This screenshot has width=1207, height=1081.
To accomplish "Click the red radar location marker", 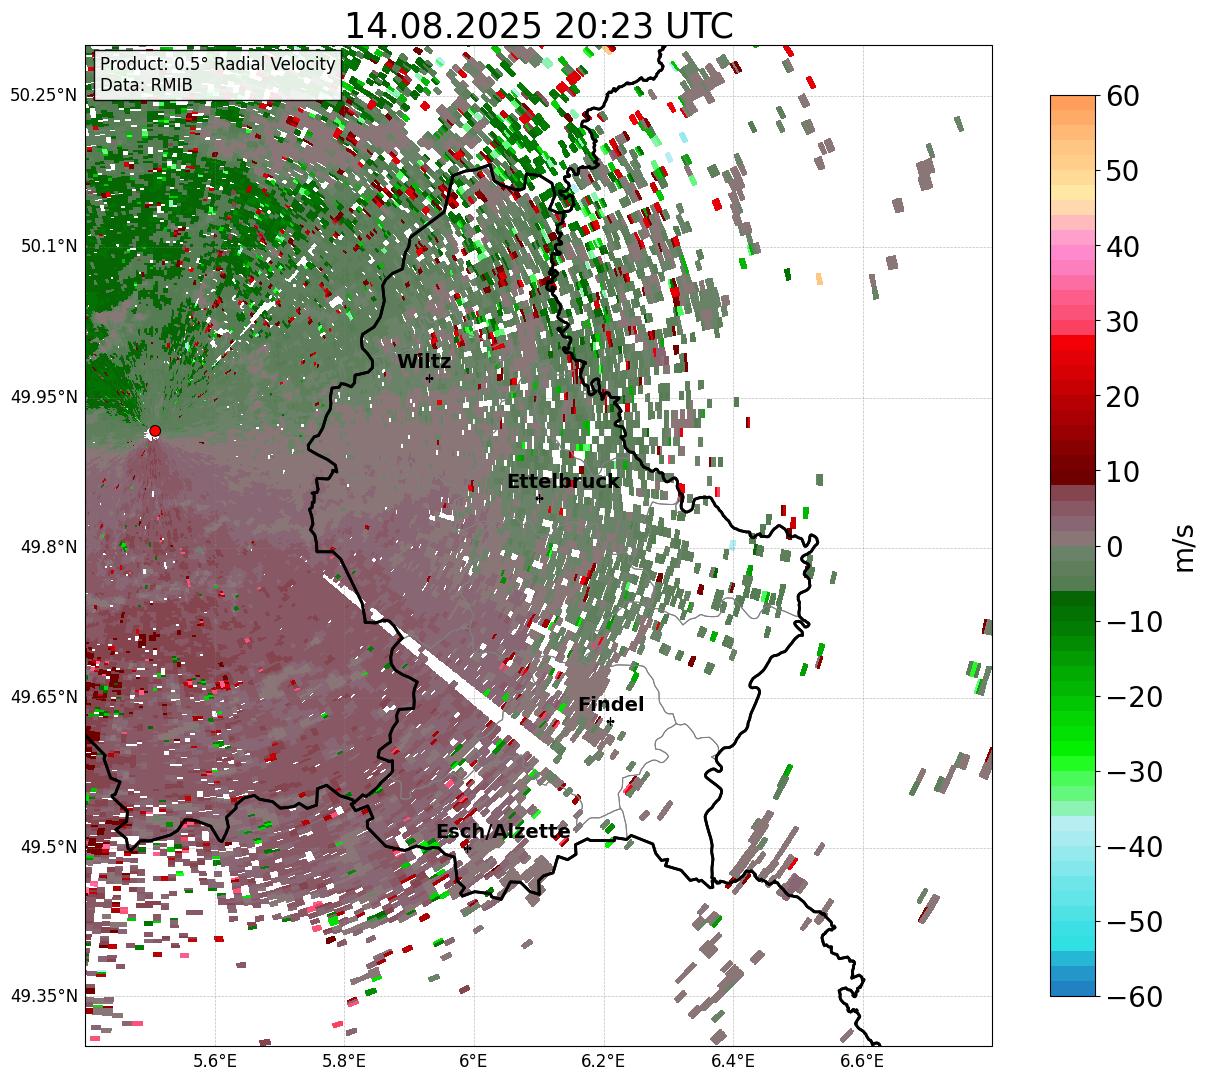I will click(154, 431).
